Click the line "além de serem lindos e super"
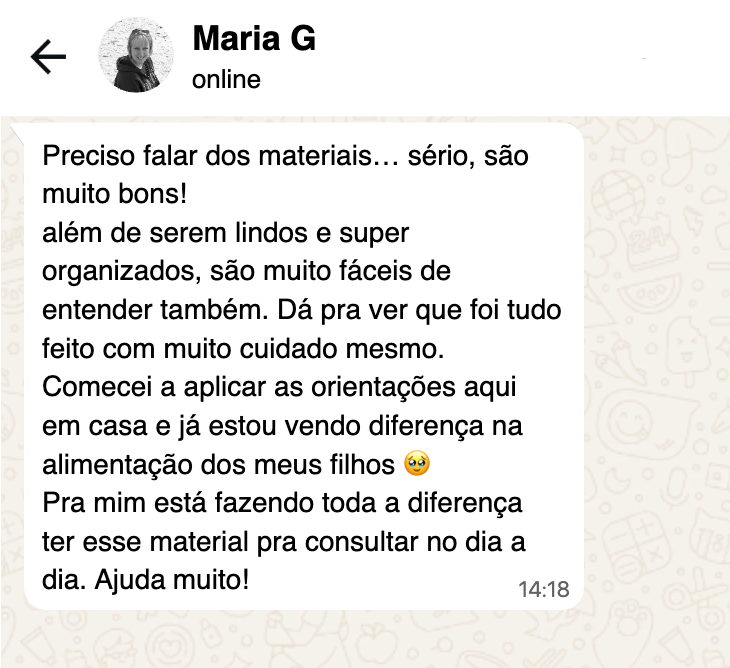The image size is (730, 668). point(226,234)
